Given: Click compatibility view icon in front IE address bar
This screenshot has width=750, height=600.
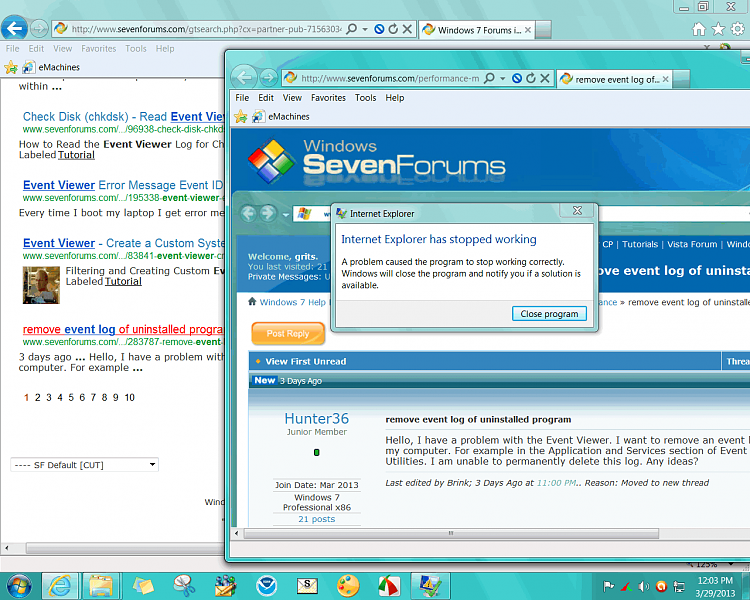Looking at the screenshot, I should (517, 78).
